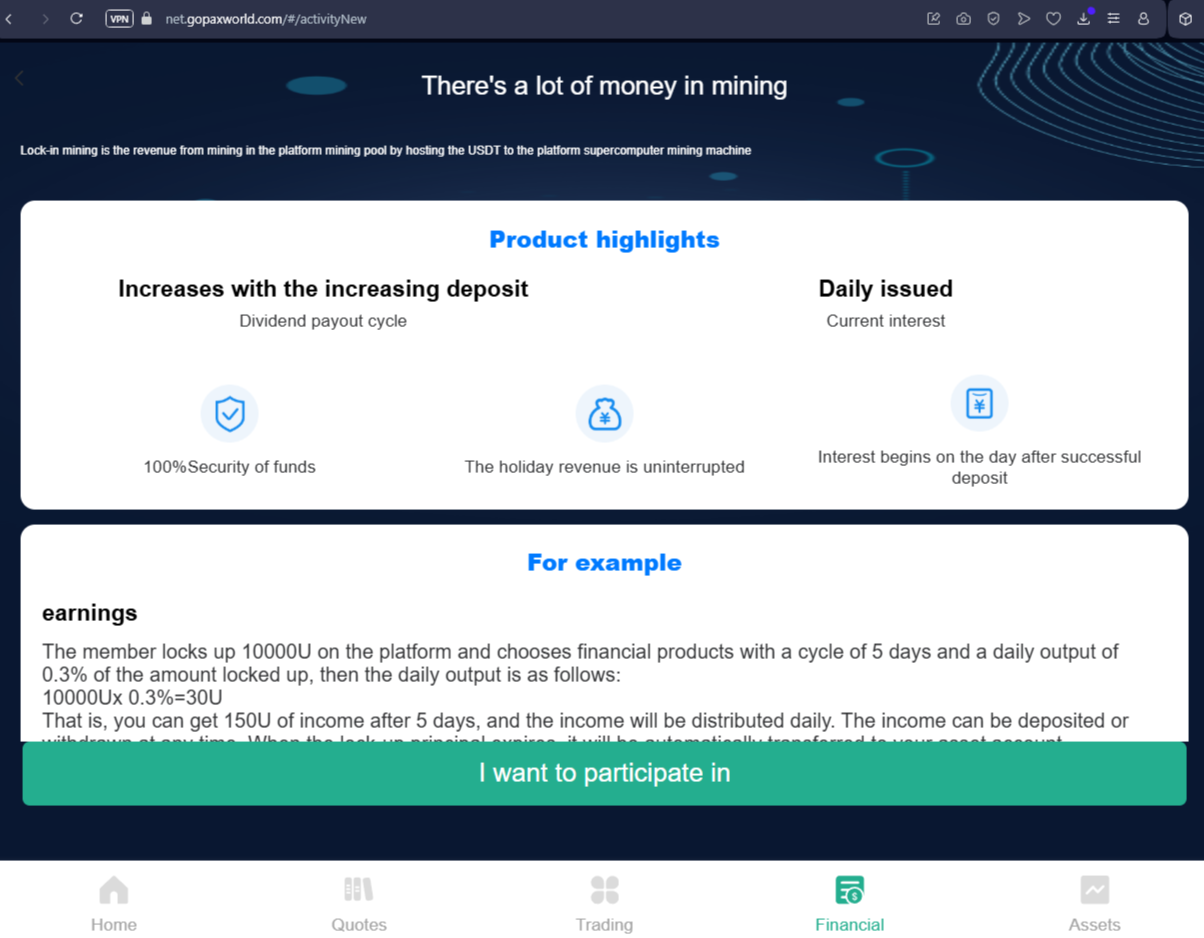1204x938 pixels.
Task: Select the net.gopaxworld.com URL field
Action: [266, 19]
